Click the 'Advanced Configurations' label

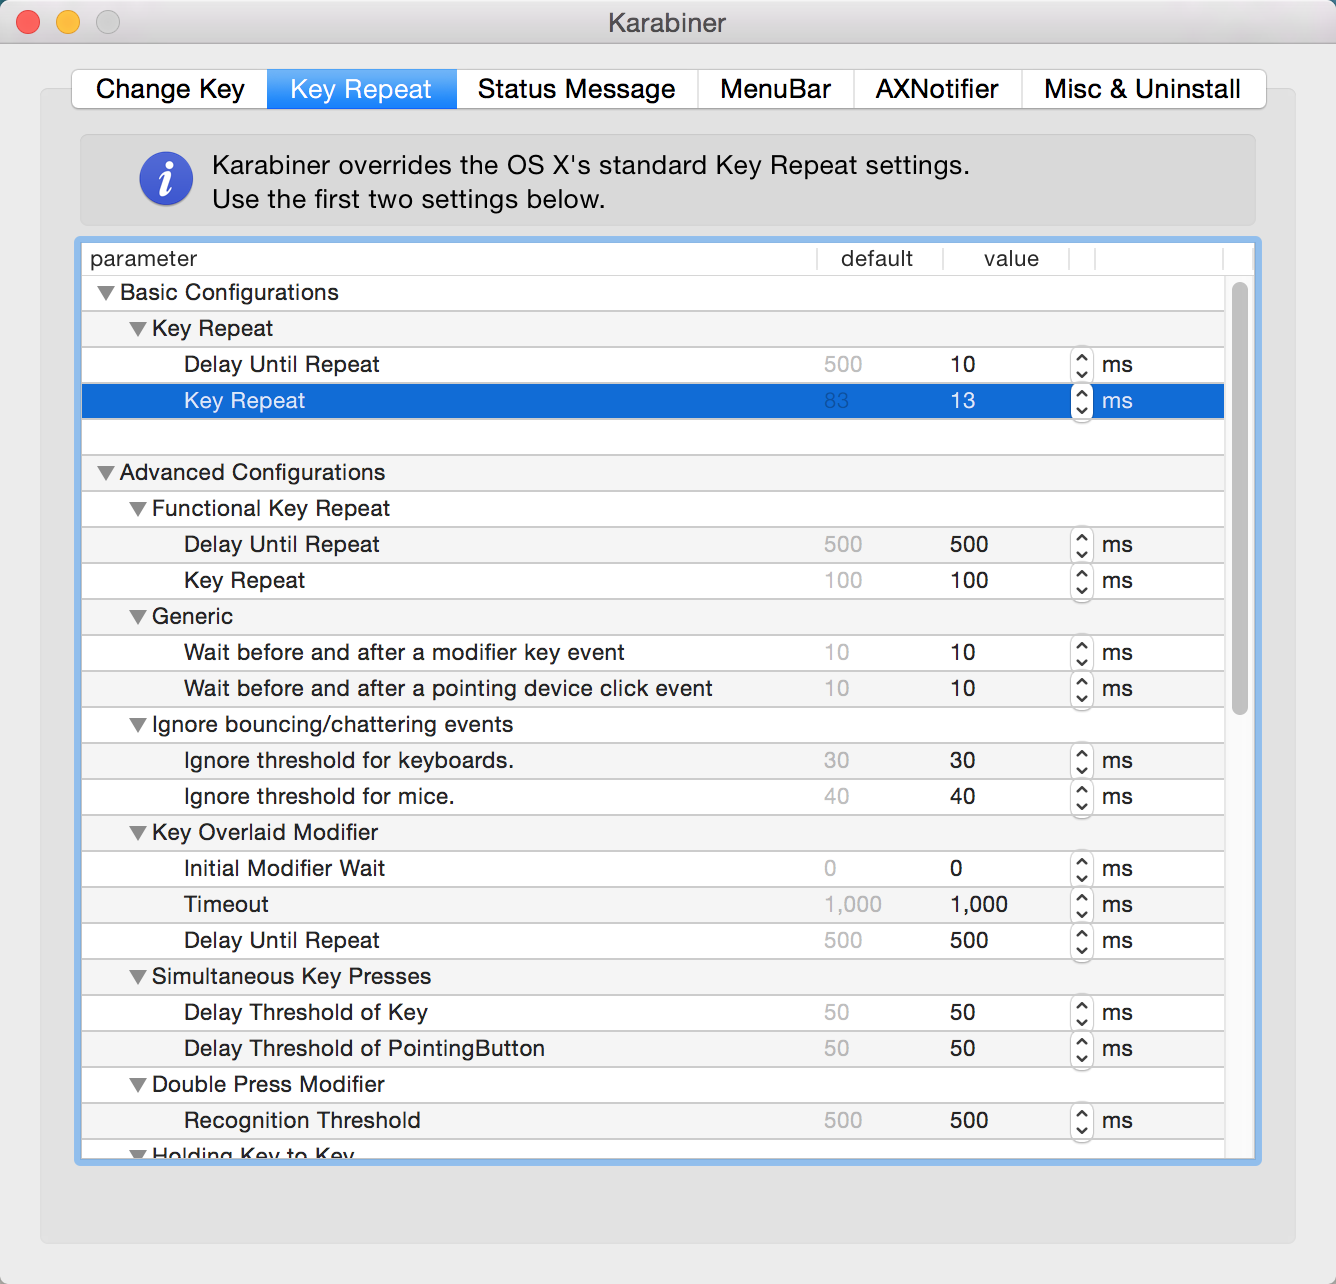click(x=252, y=473)
